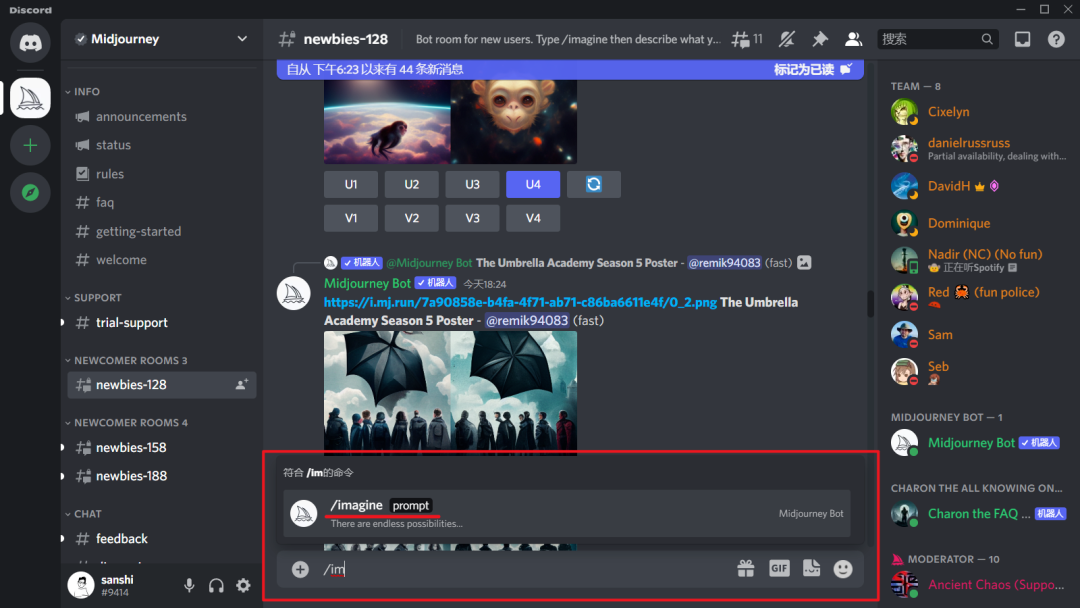Click the Add a Server plus icon
The height and width of the screenshot is (608, 1080).
coord(30,146)
